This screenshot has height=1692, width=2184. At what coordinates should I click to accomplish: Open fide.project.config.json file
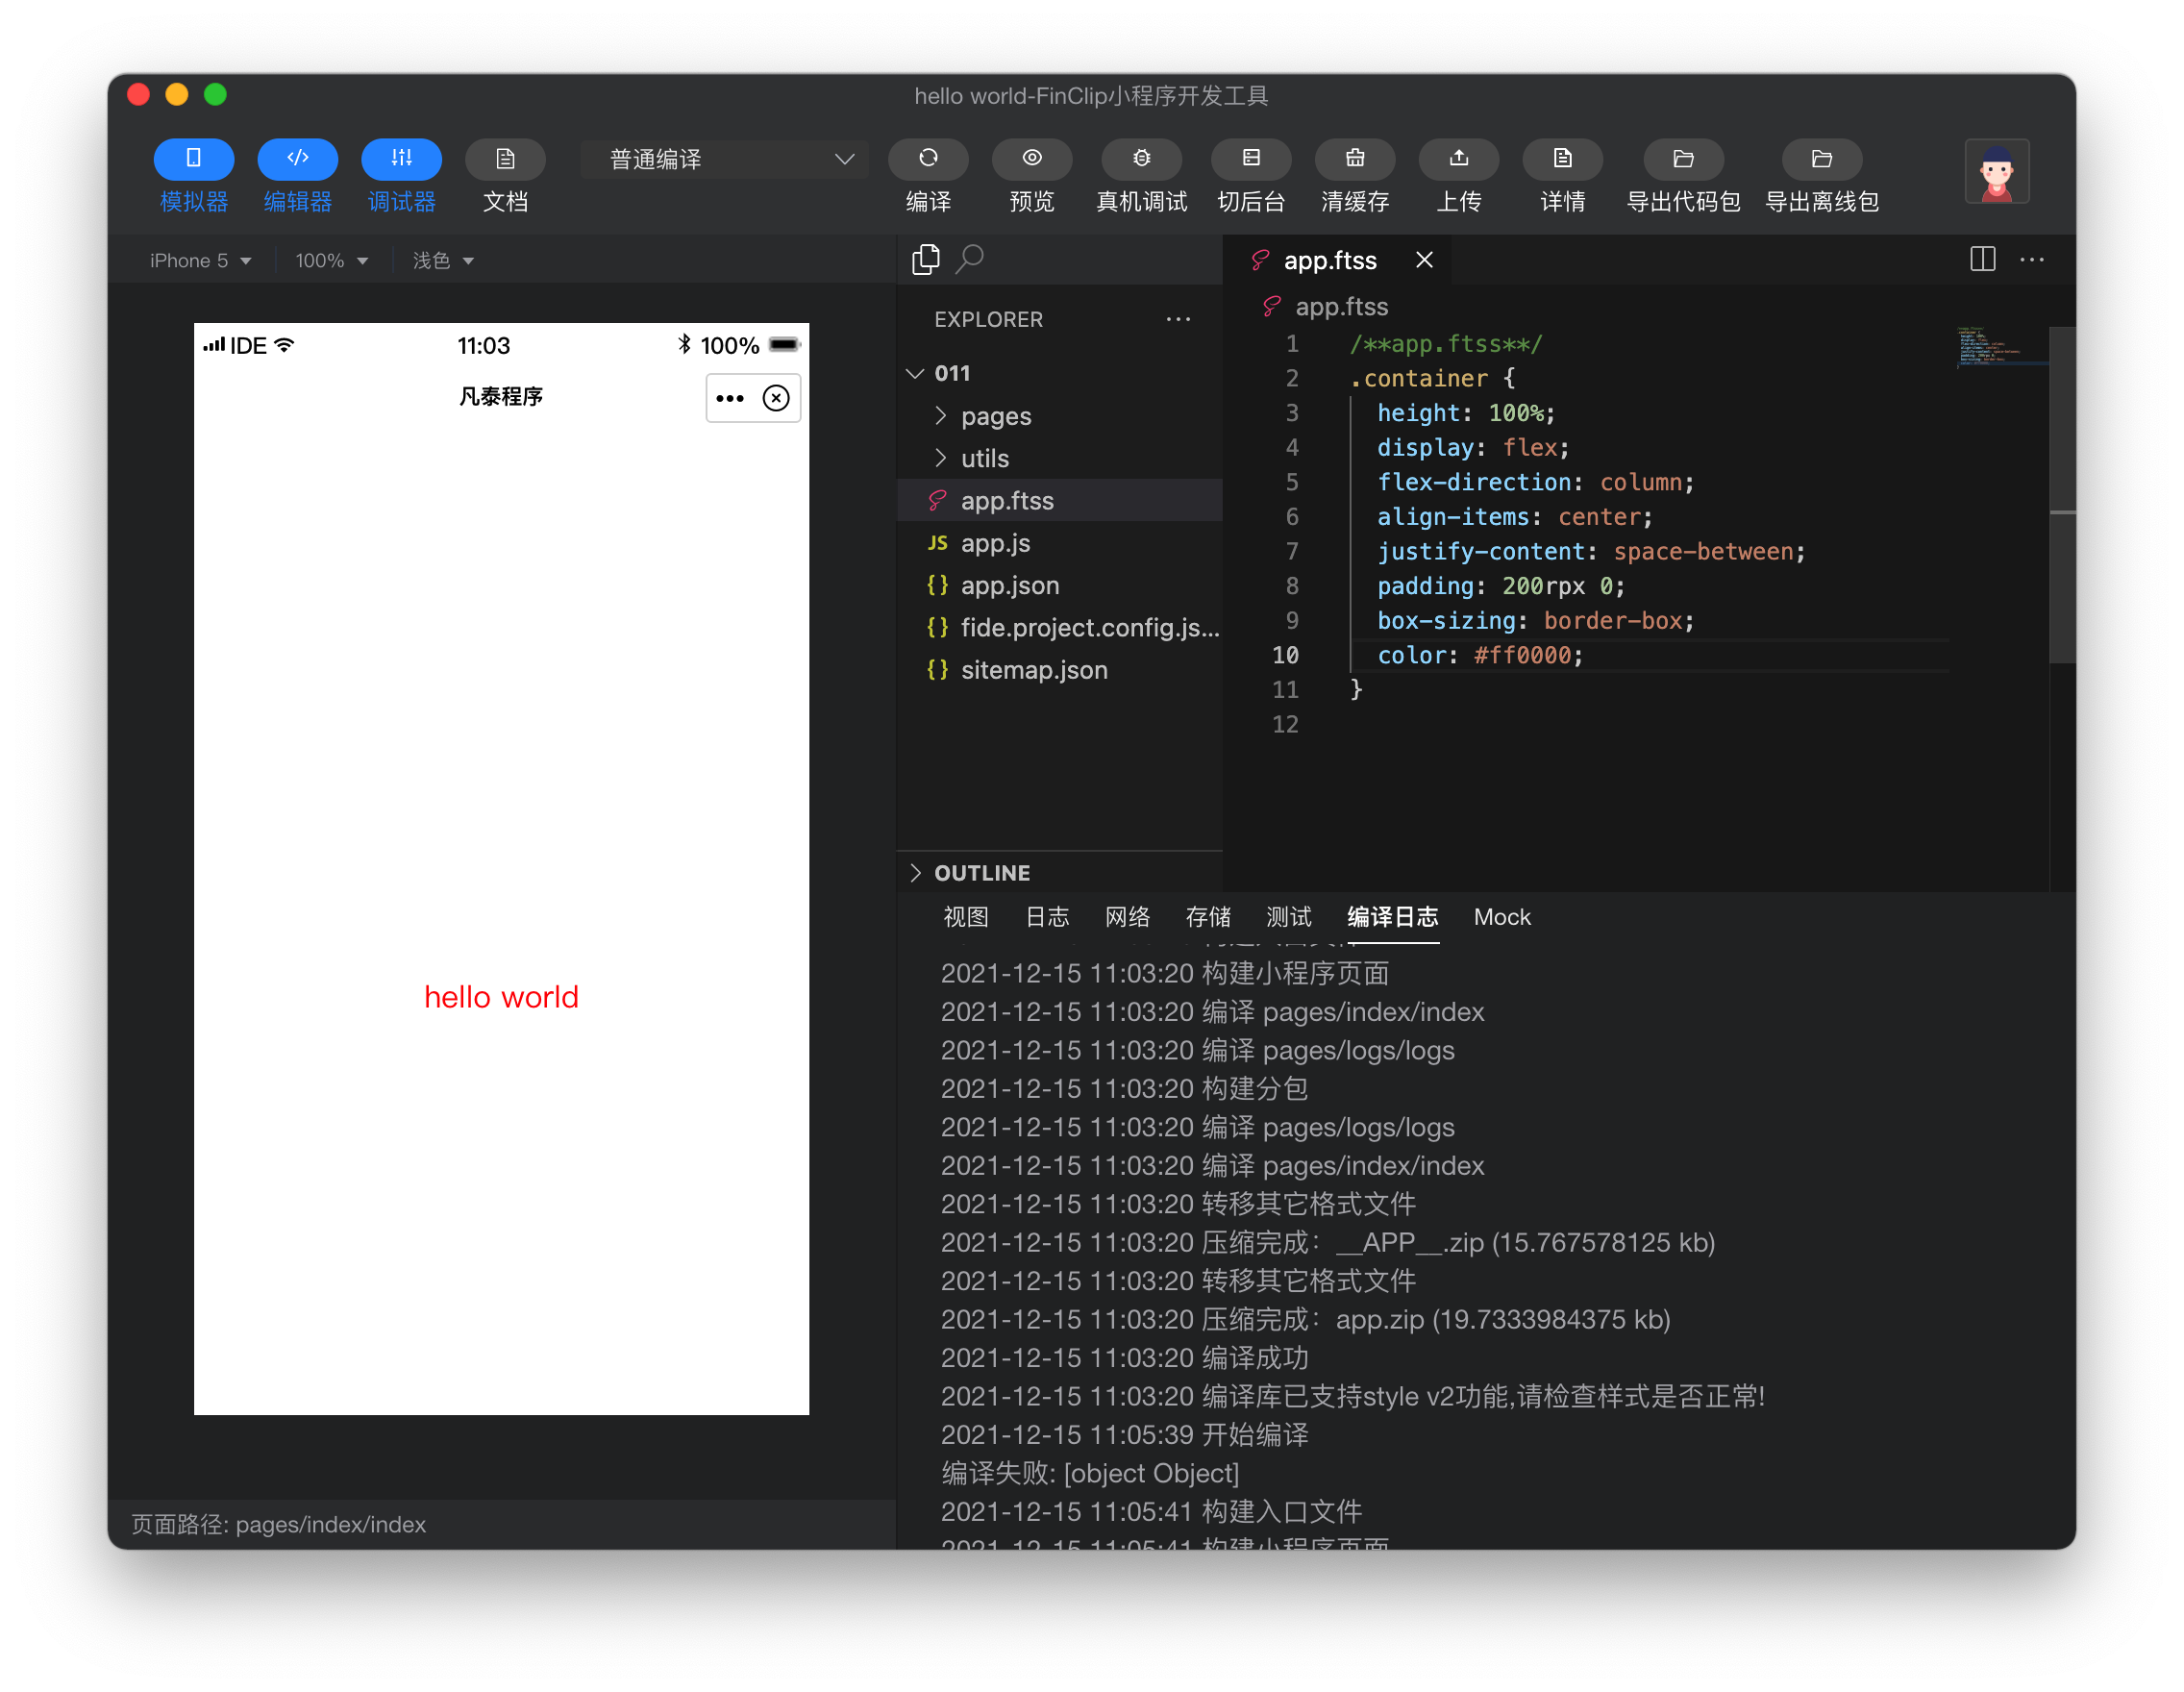(x=1060, y=627)
